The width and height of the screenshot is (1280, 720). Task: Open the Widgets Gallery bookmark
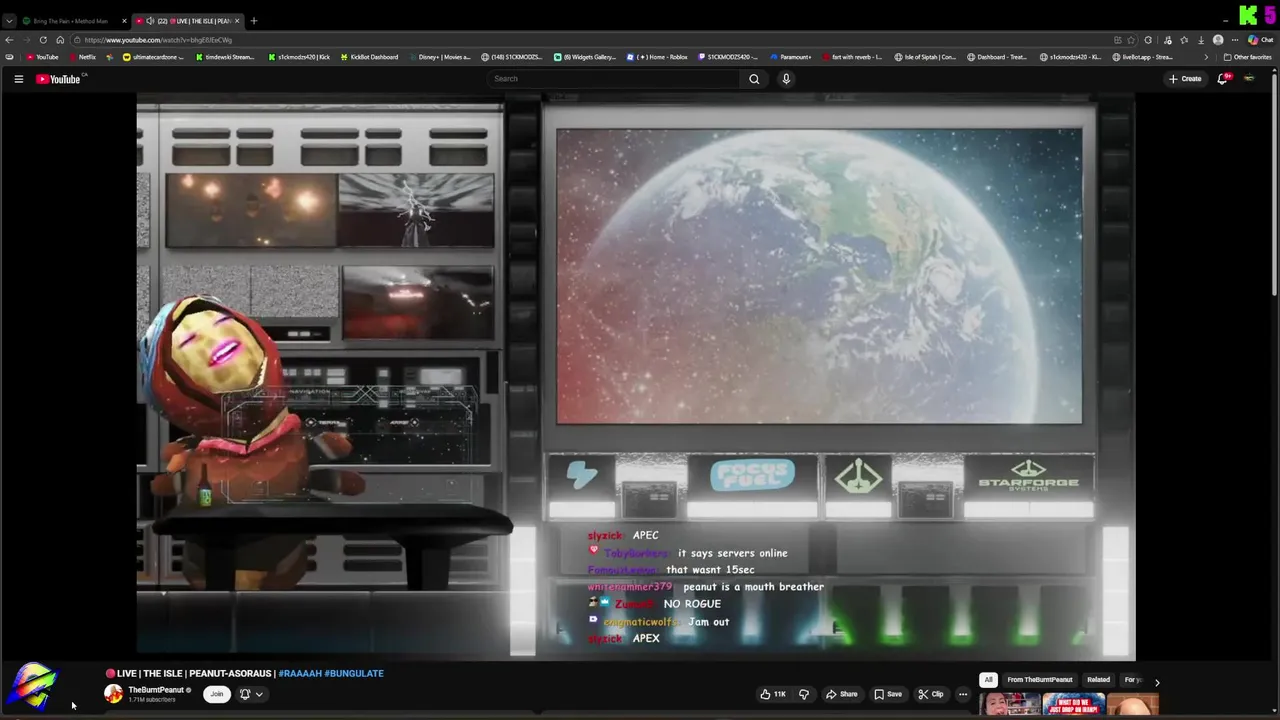coord(585,57)
